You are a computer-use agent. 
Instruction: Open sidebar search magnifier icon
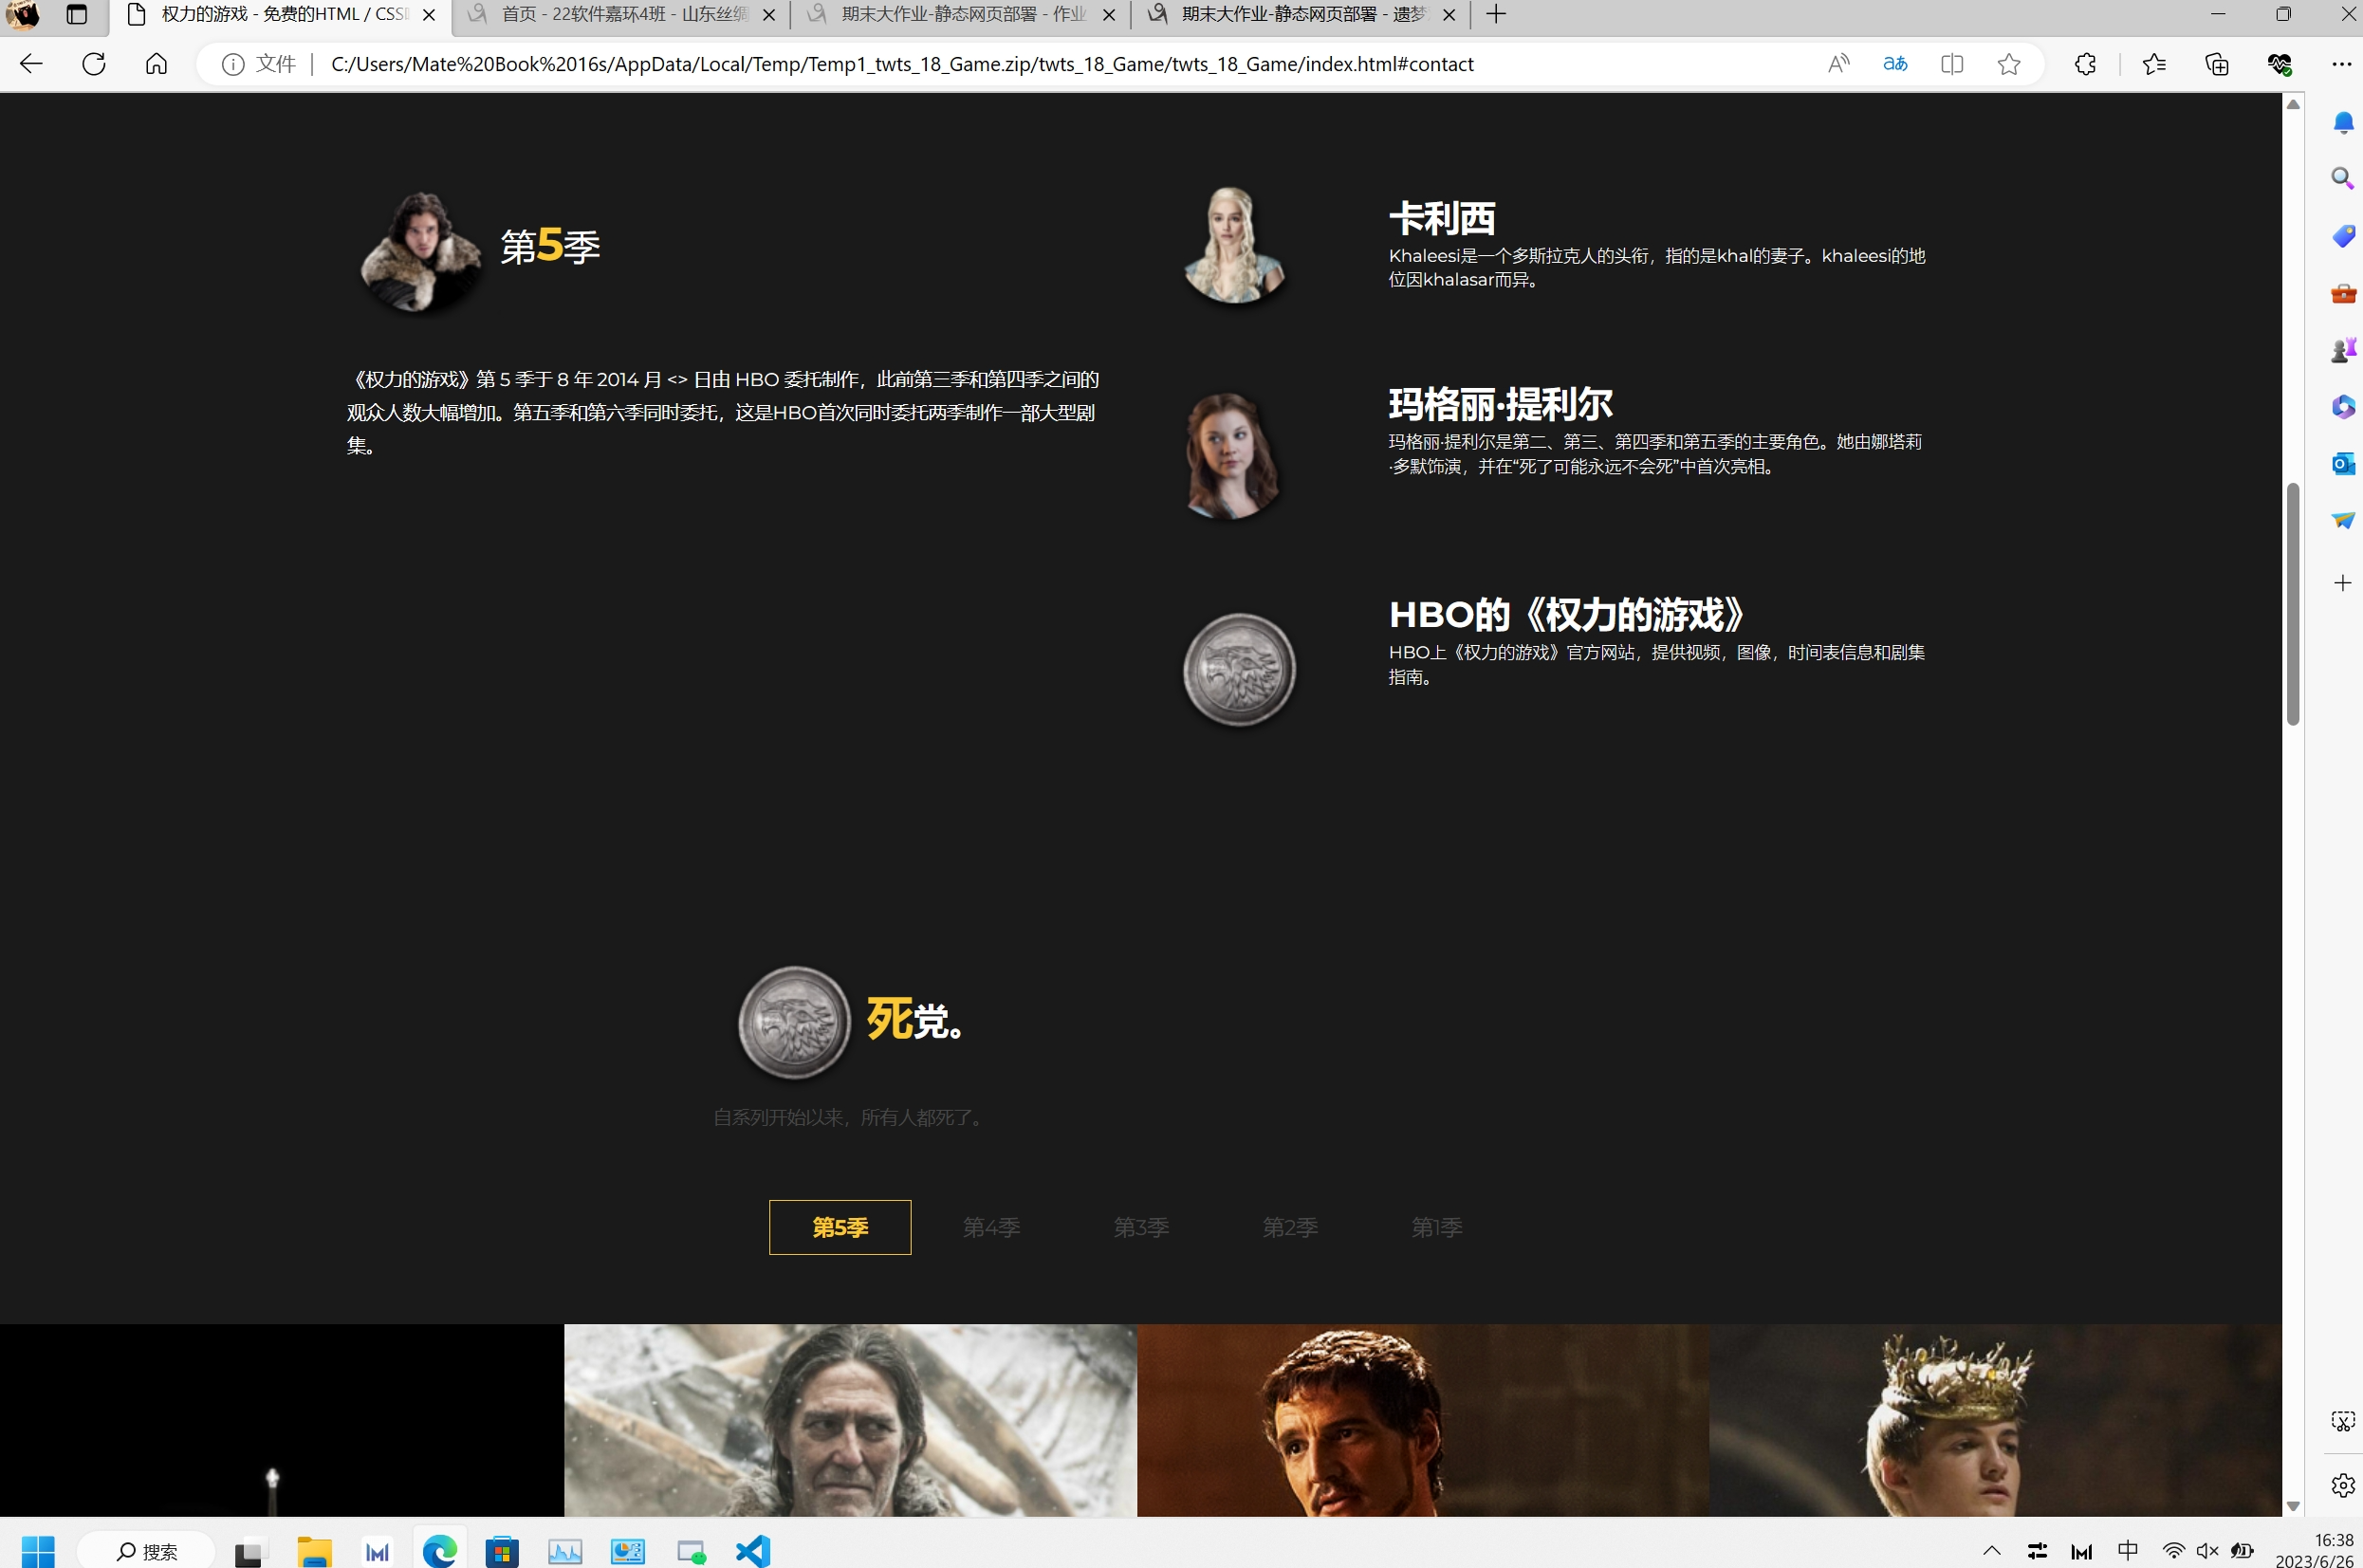pos(2342,179)
